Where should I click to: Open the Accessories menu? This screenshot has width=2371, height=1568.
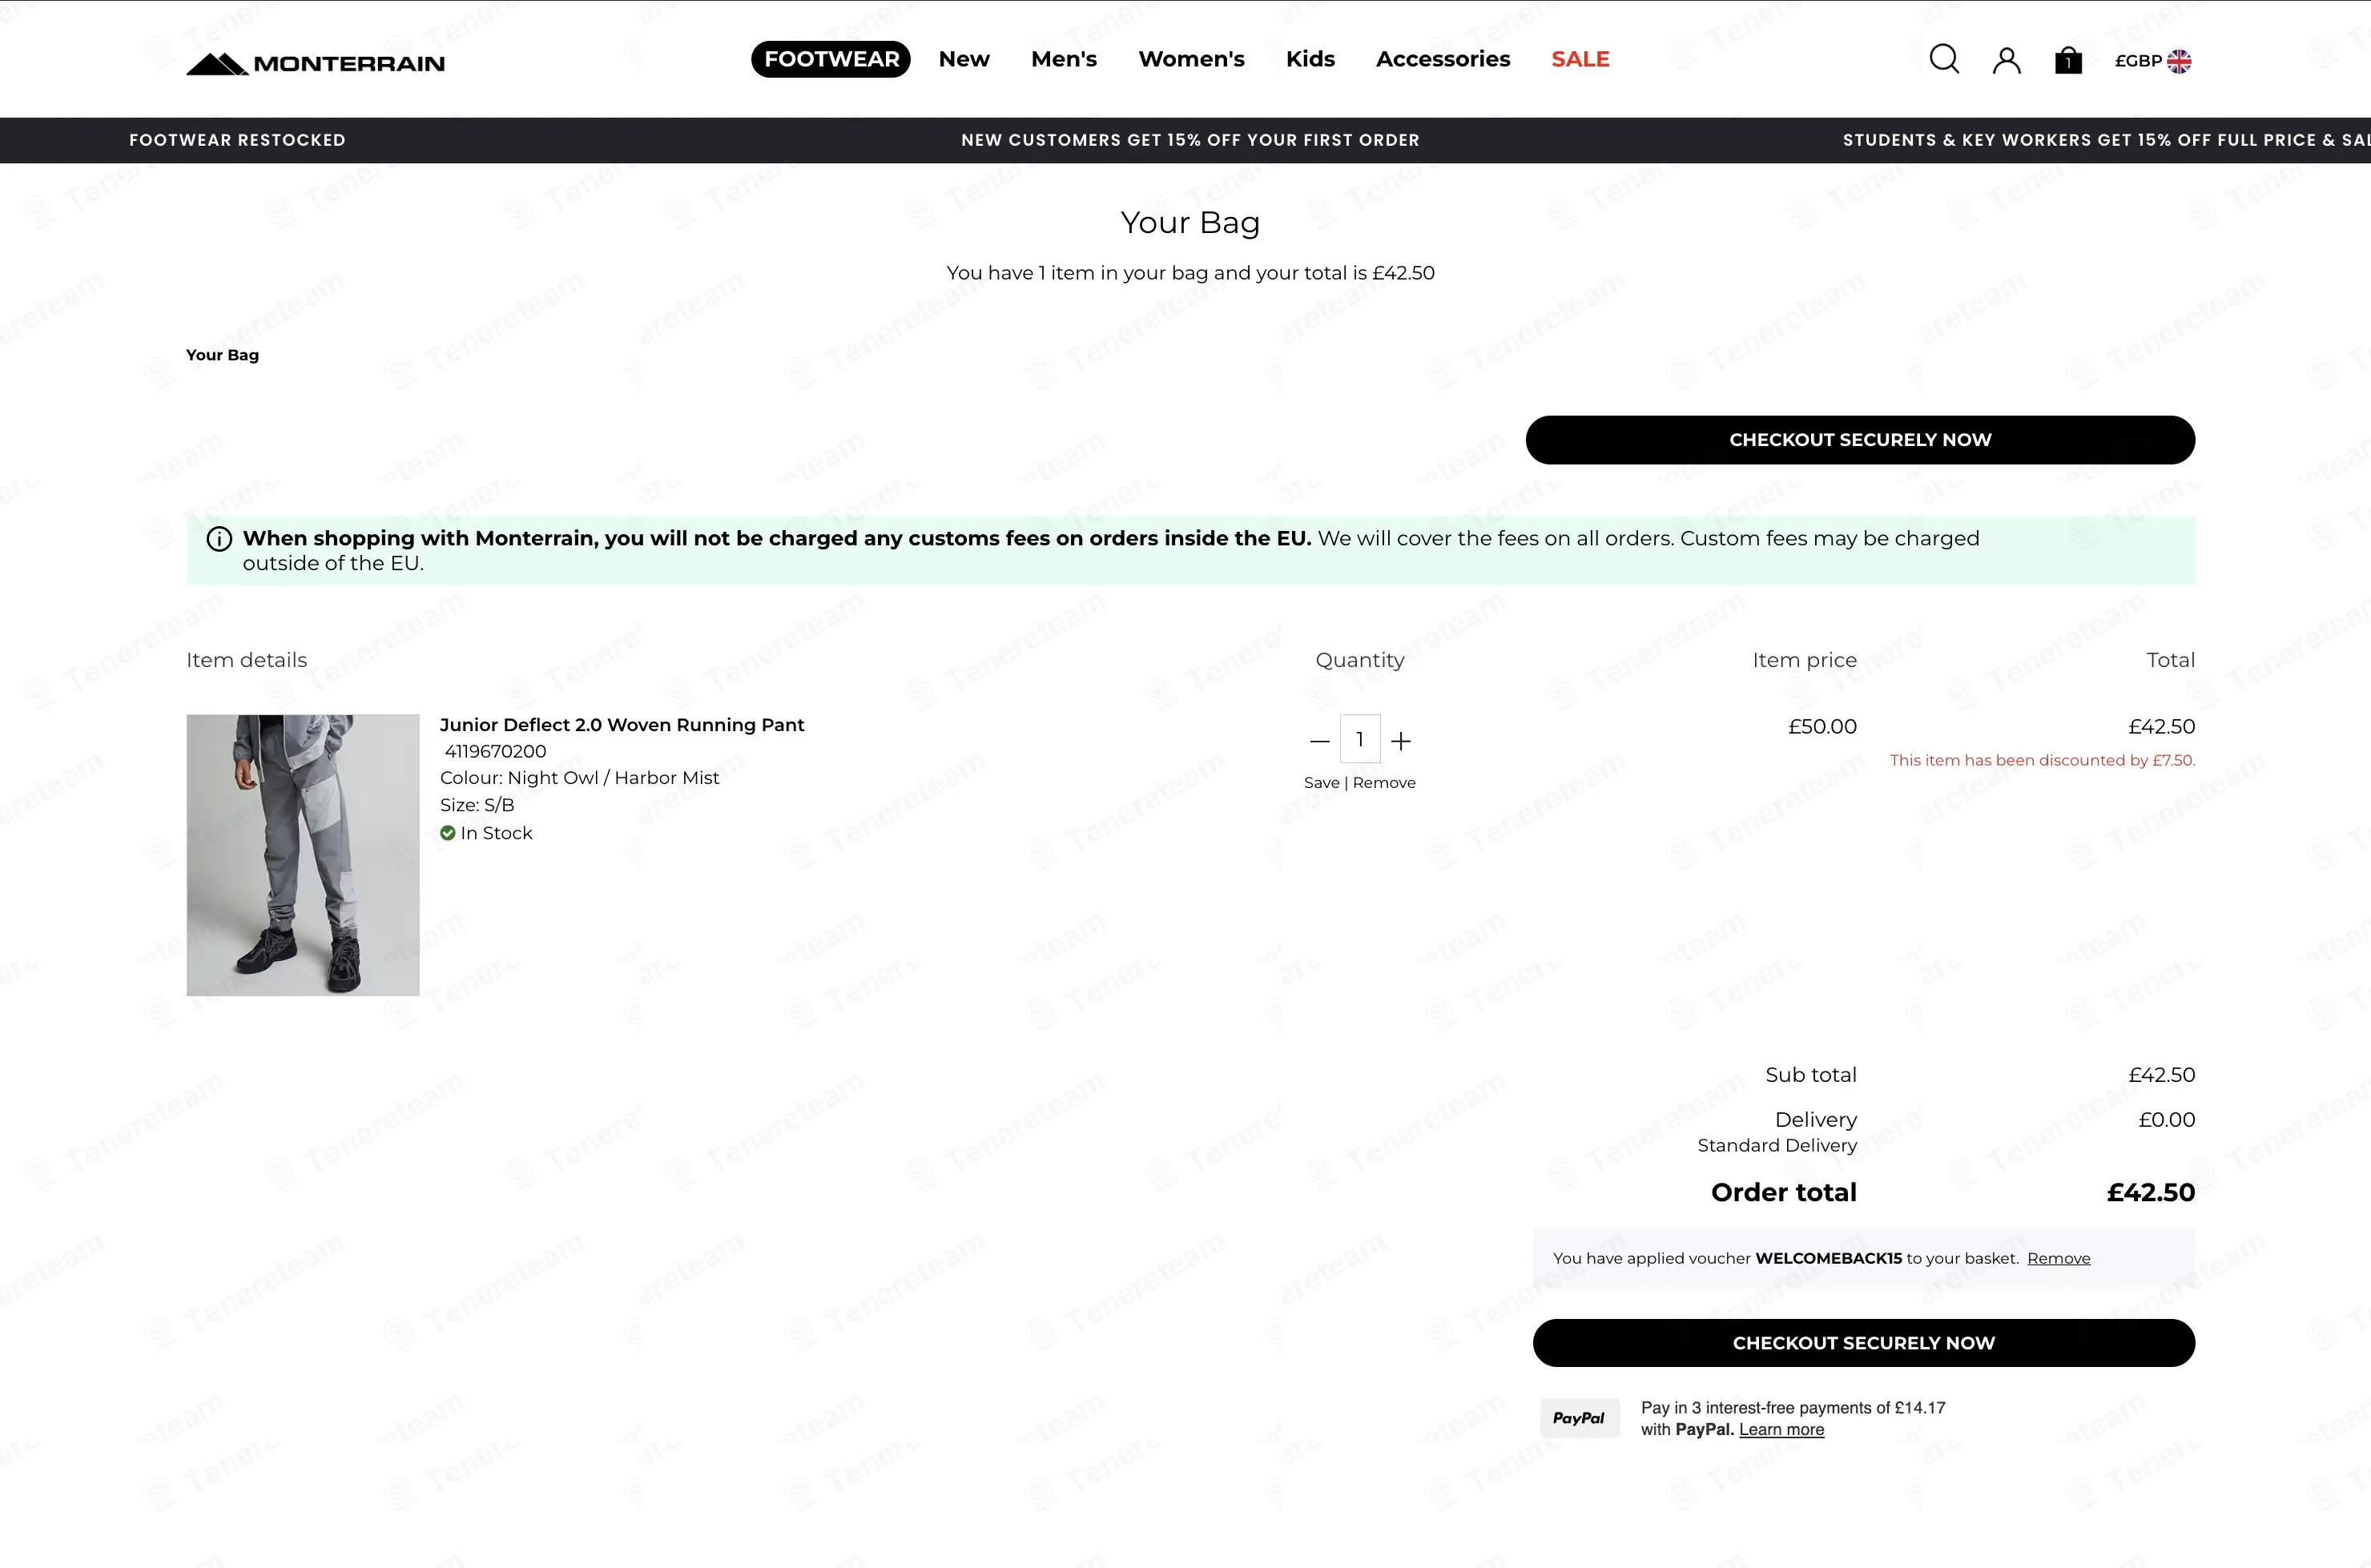(1443, 59)
